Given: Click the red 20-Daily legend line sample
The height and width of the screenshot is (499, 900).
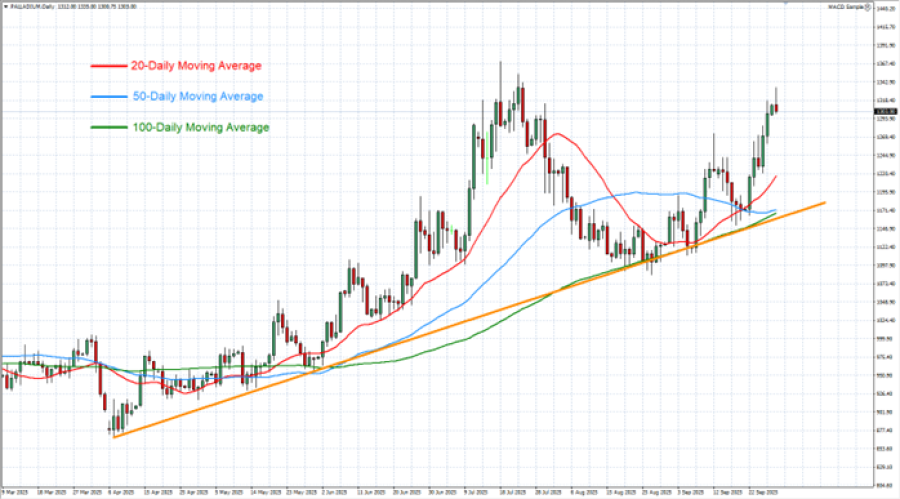Looking at the screenshot, I should [108, 66].
